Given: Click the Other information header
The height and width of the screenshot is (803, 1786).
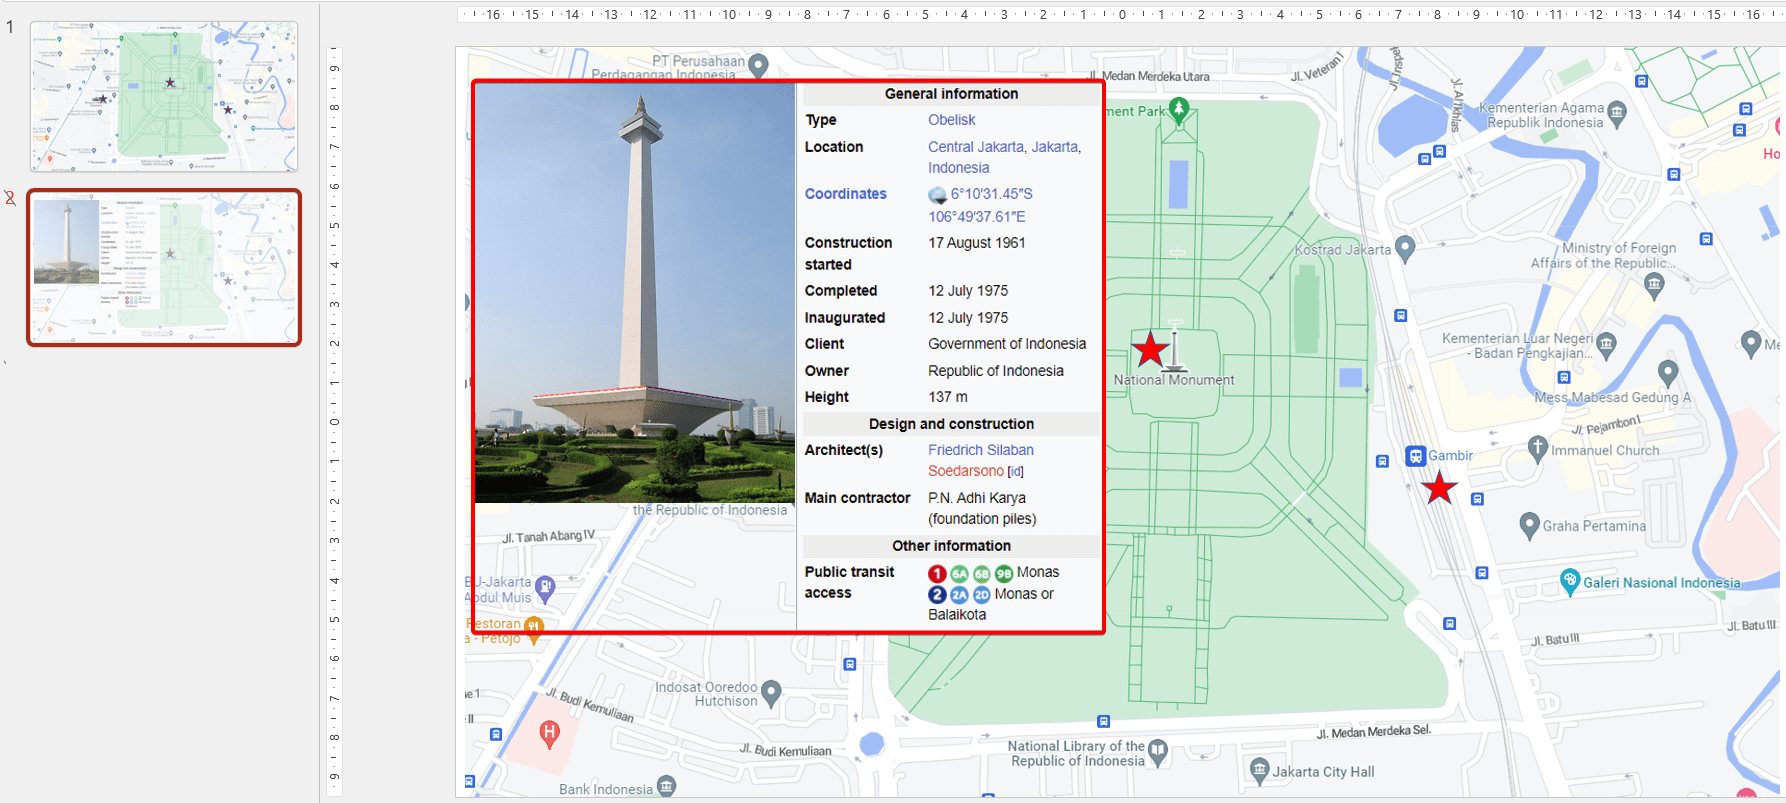Looking at the screenshot, I should pos(951,546).
